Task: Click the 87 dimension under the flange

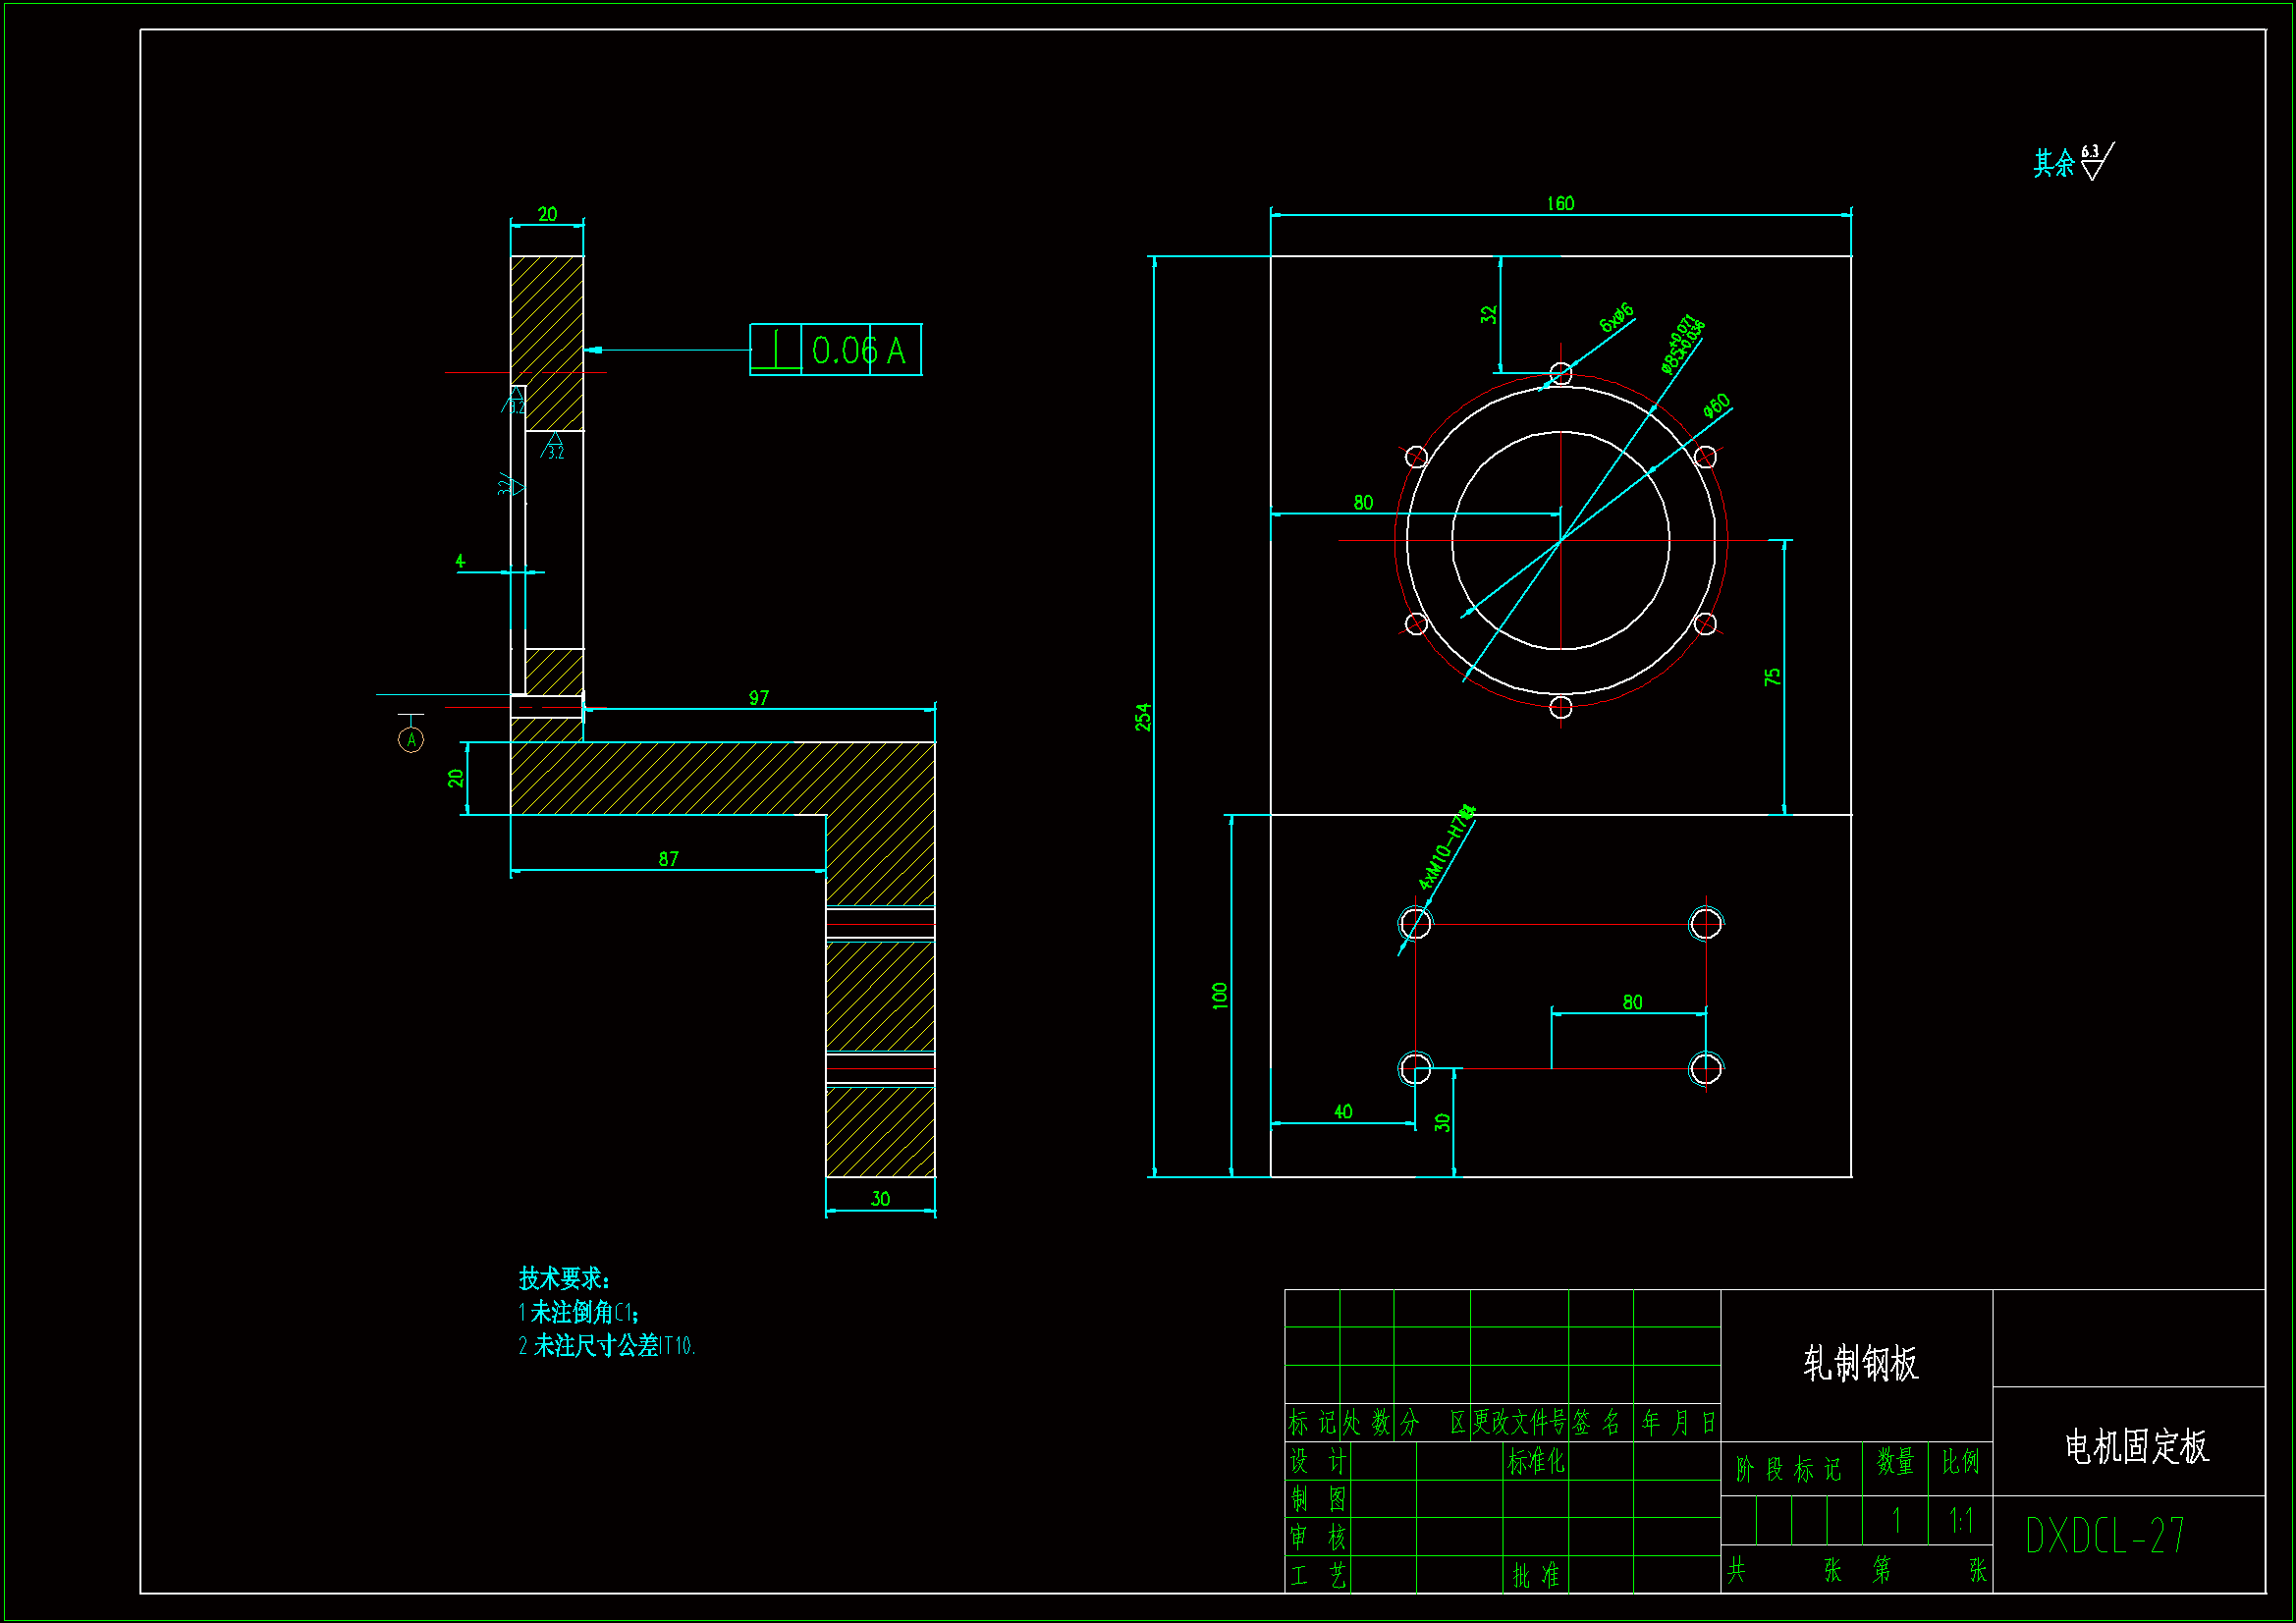Action: pos(668,859)
